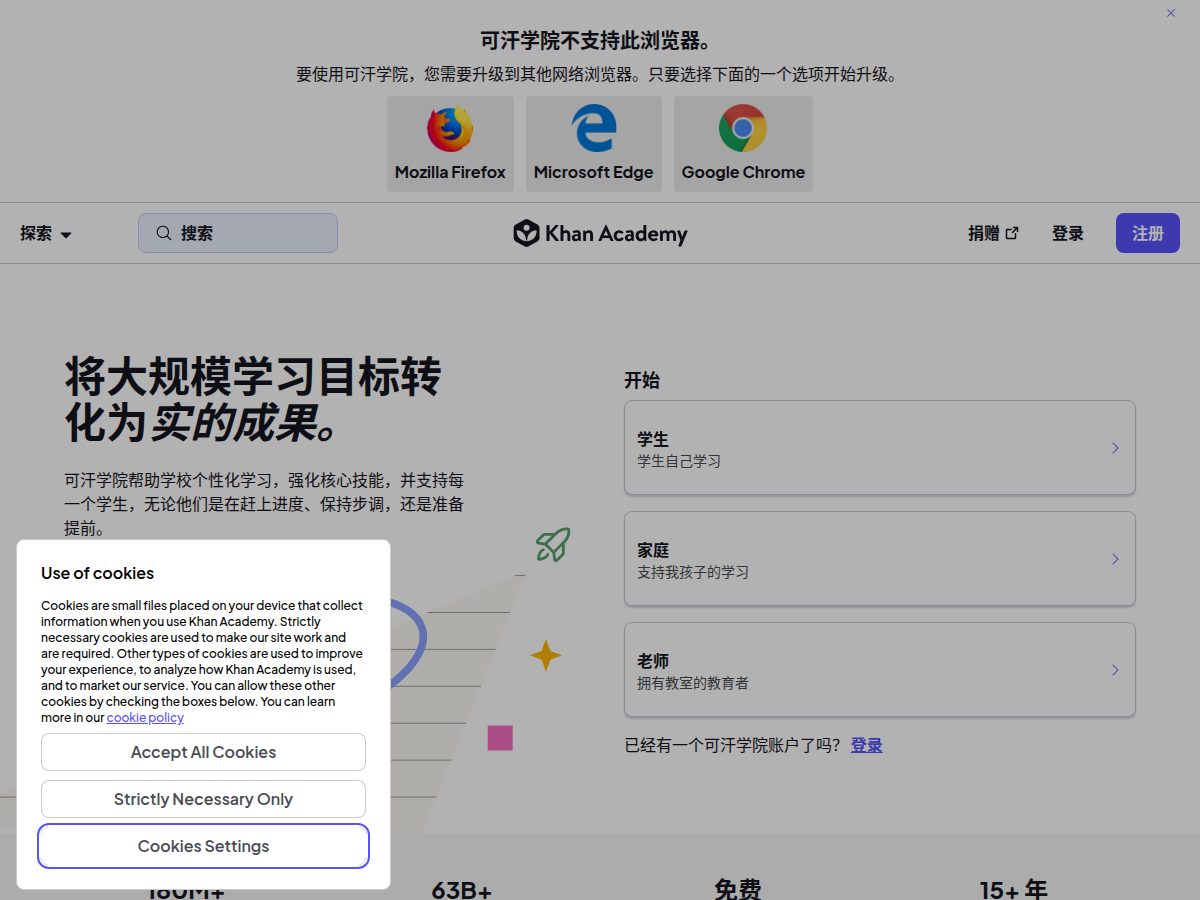
Task: Select the 学生 card
Action: [880, 447]
